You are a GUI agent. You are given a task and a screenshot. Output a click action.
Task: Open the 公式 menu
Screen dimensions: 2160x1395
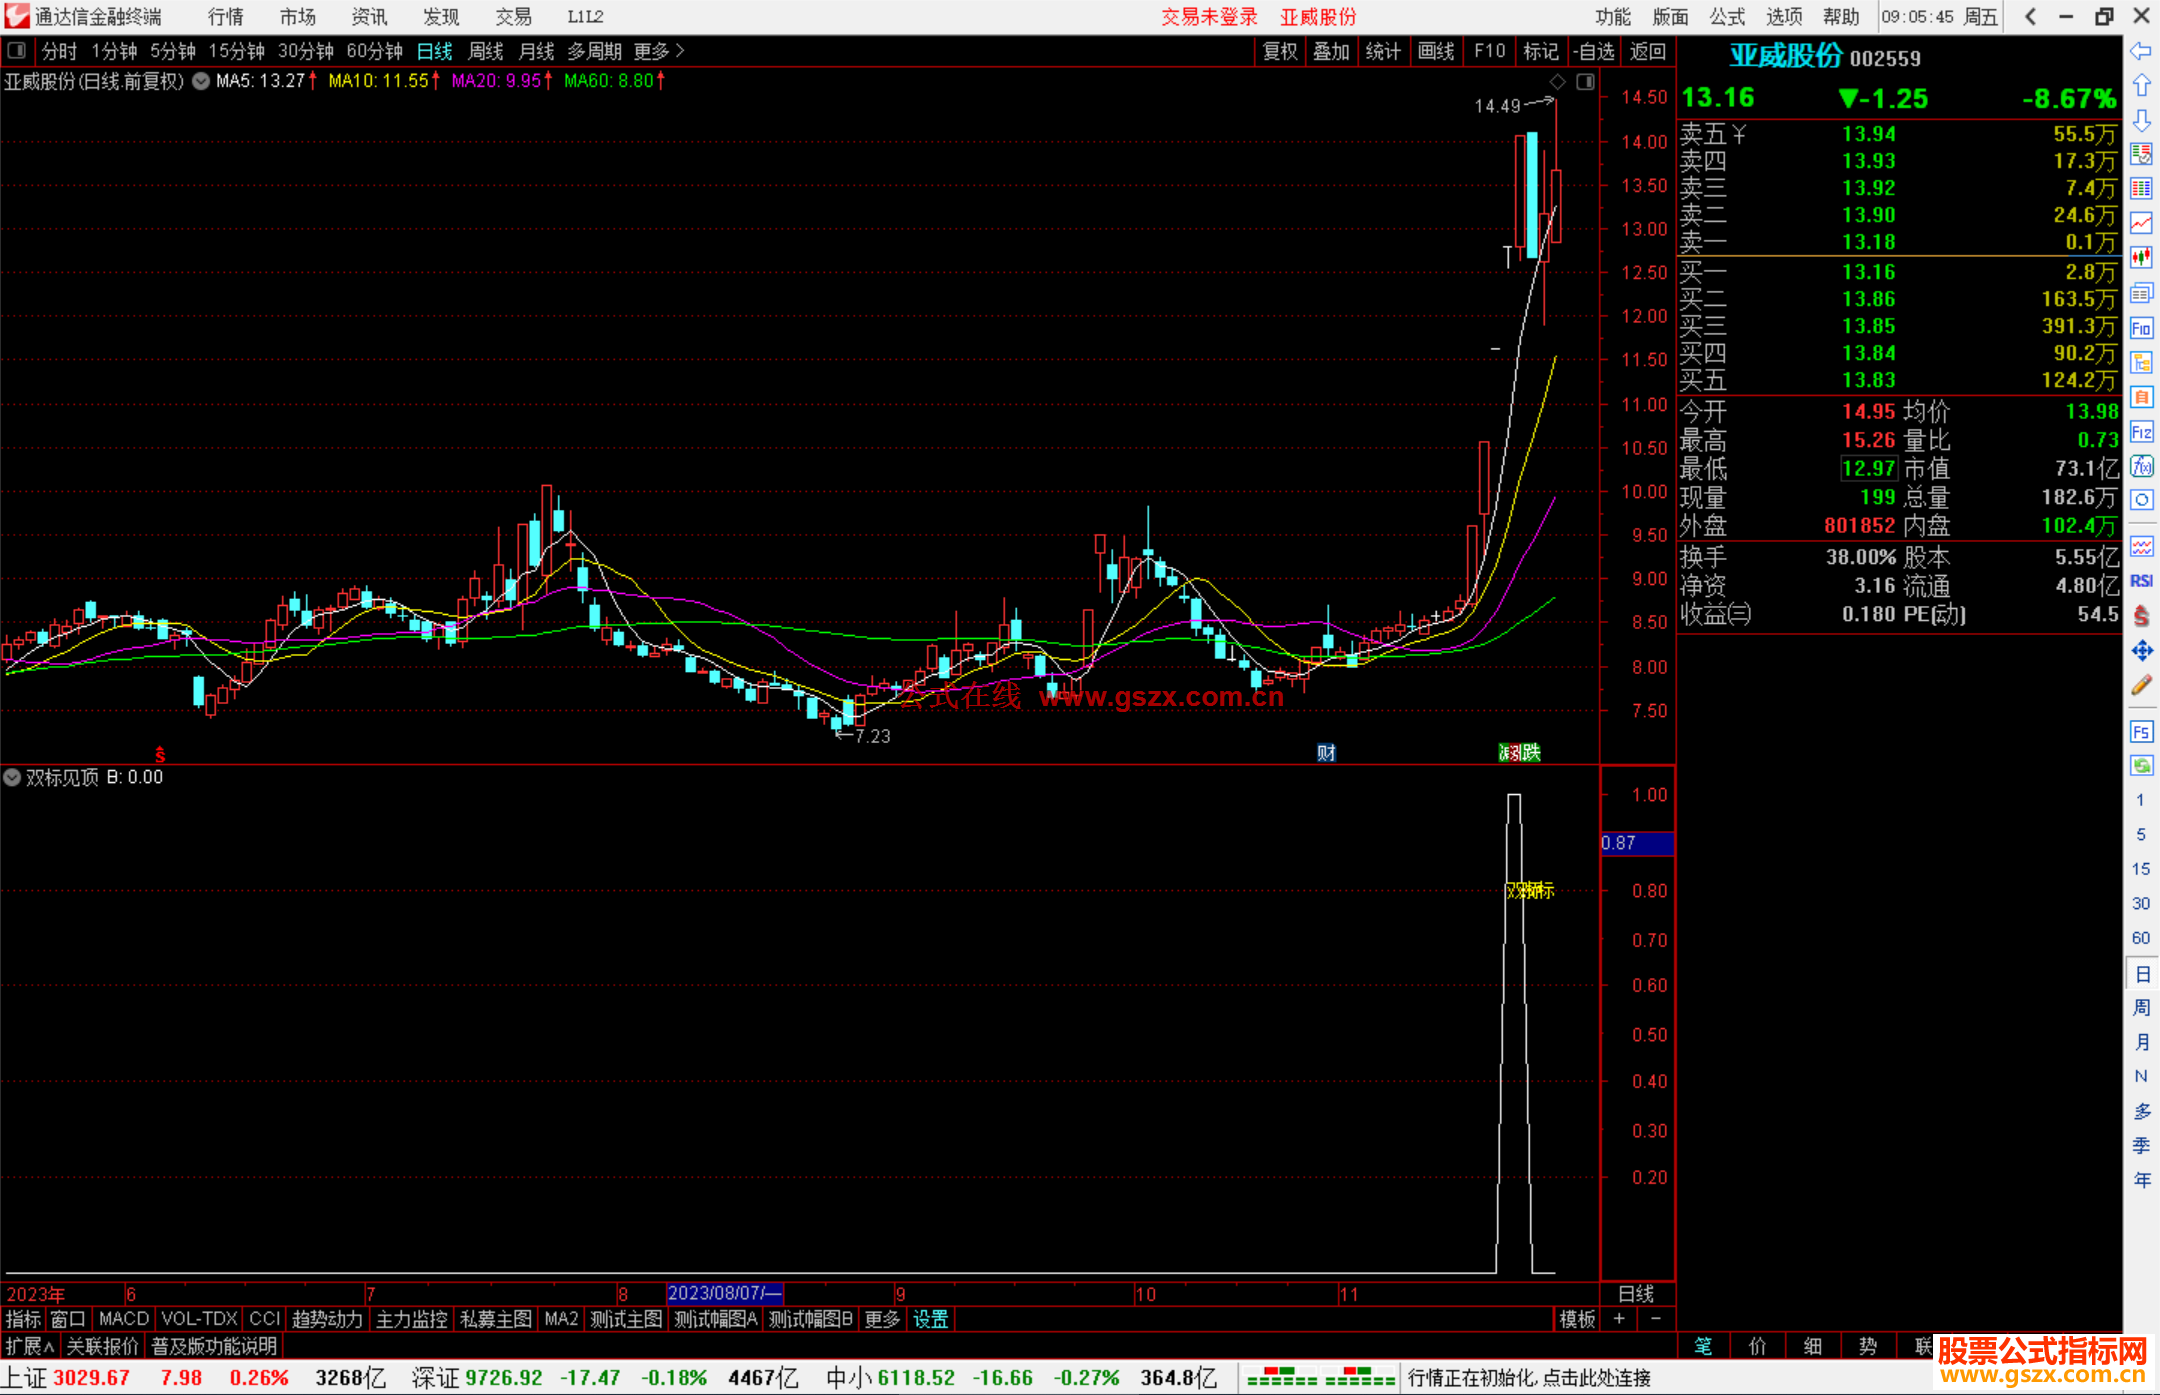(1727, 17)
